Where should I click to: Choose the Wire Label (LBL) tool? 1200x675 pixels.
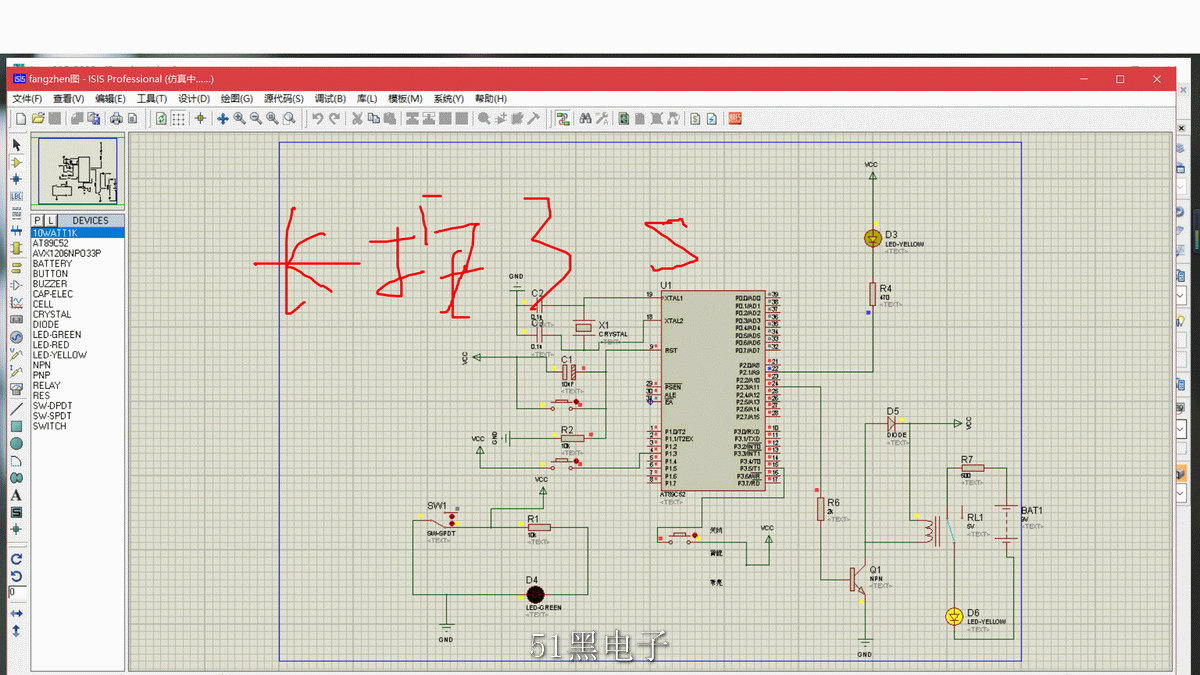(x=16, y=196)
